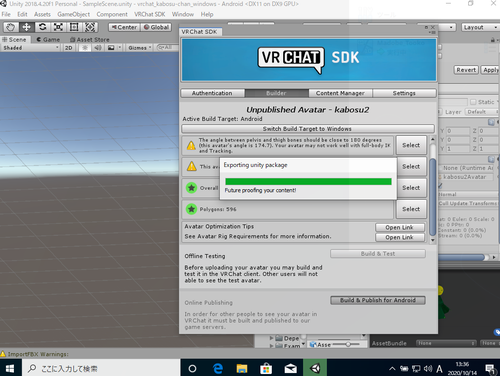Viewport: 500px width, 376px height.
Task: Select the Move tool
Action: tap(27, 27)
